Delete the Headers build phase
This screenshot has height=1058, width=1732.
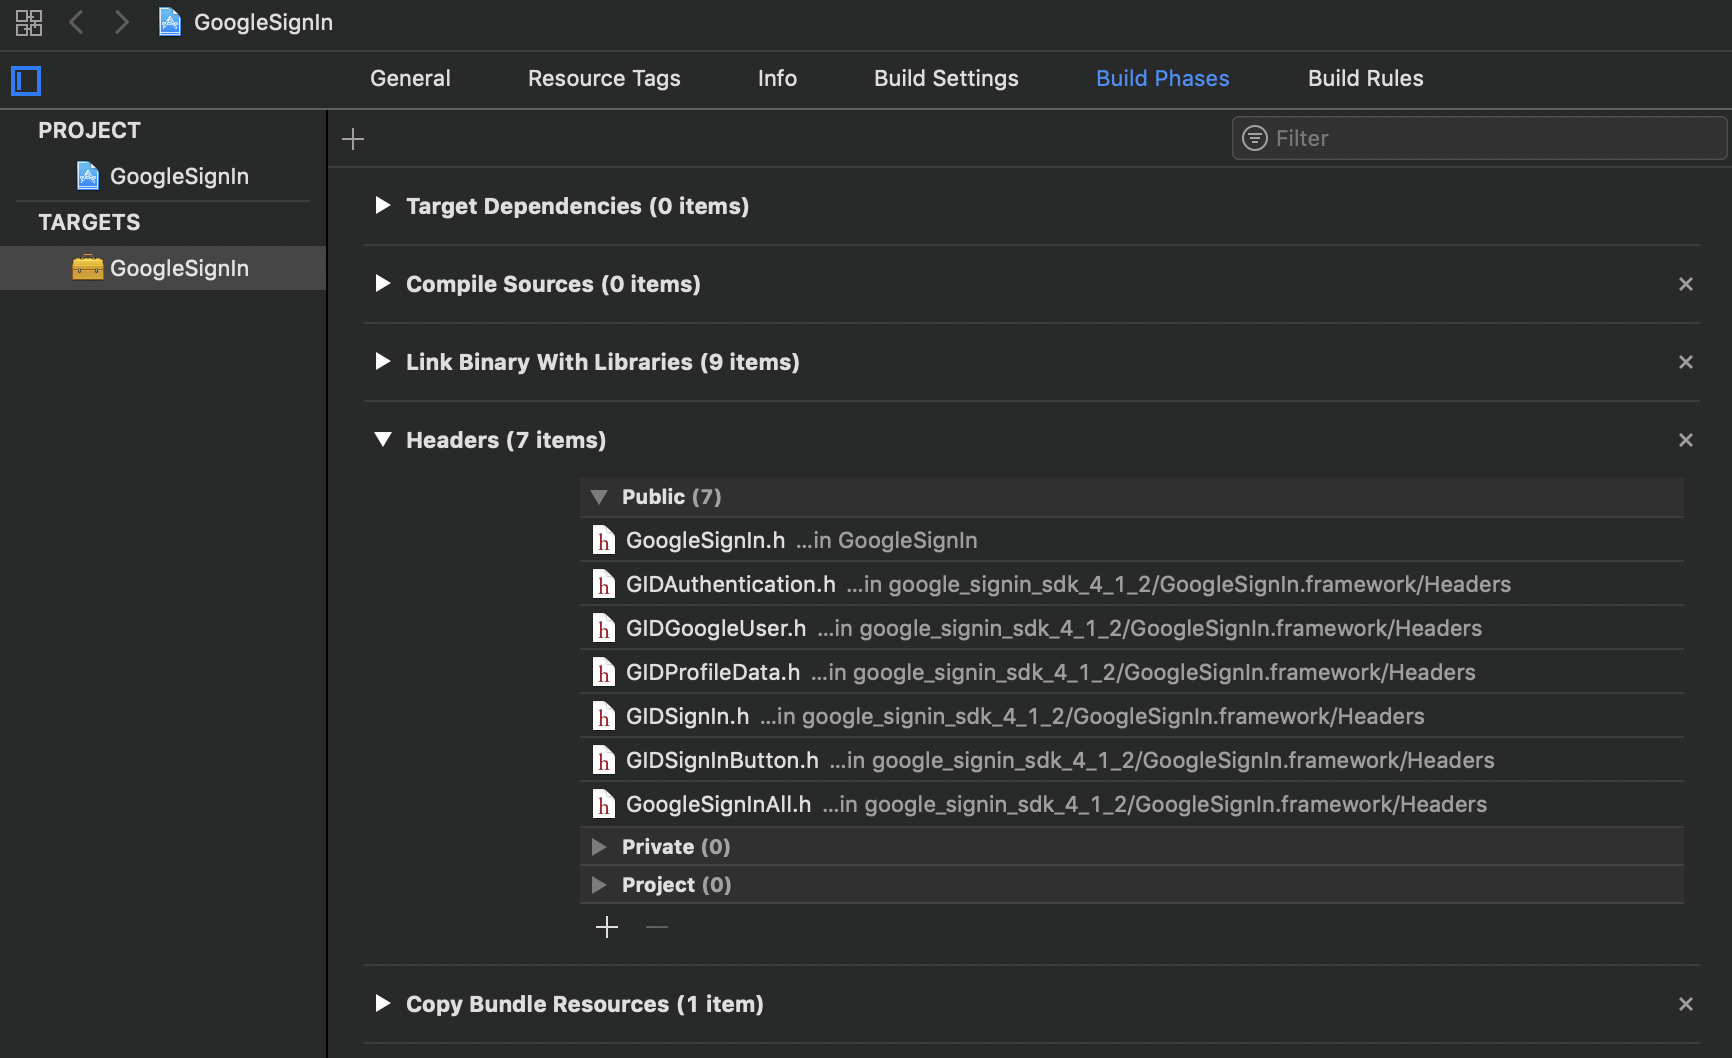point(1686,440)
